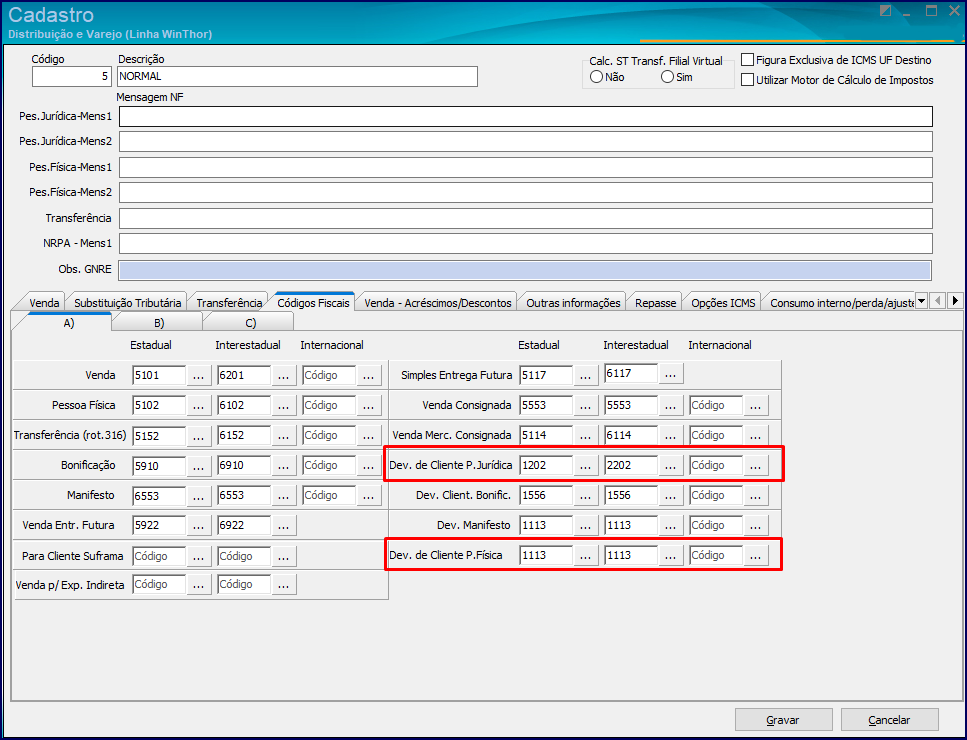Viewport: 967px width, 740px height.
Task: Click the NRPA - Mens1 field
Action: [x=525, y=244]
